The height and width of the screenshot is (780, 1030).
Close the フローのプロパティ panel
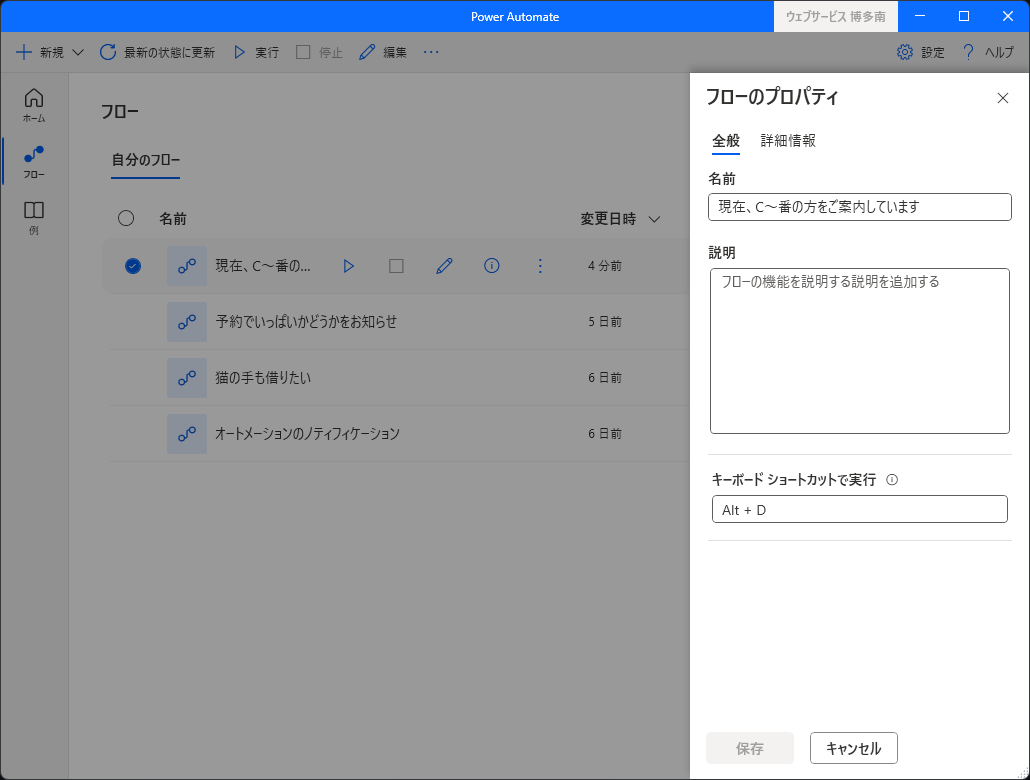(x=1002, y=98)
